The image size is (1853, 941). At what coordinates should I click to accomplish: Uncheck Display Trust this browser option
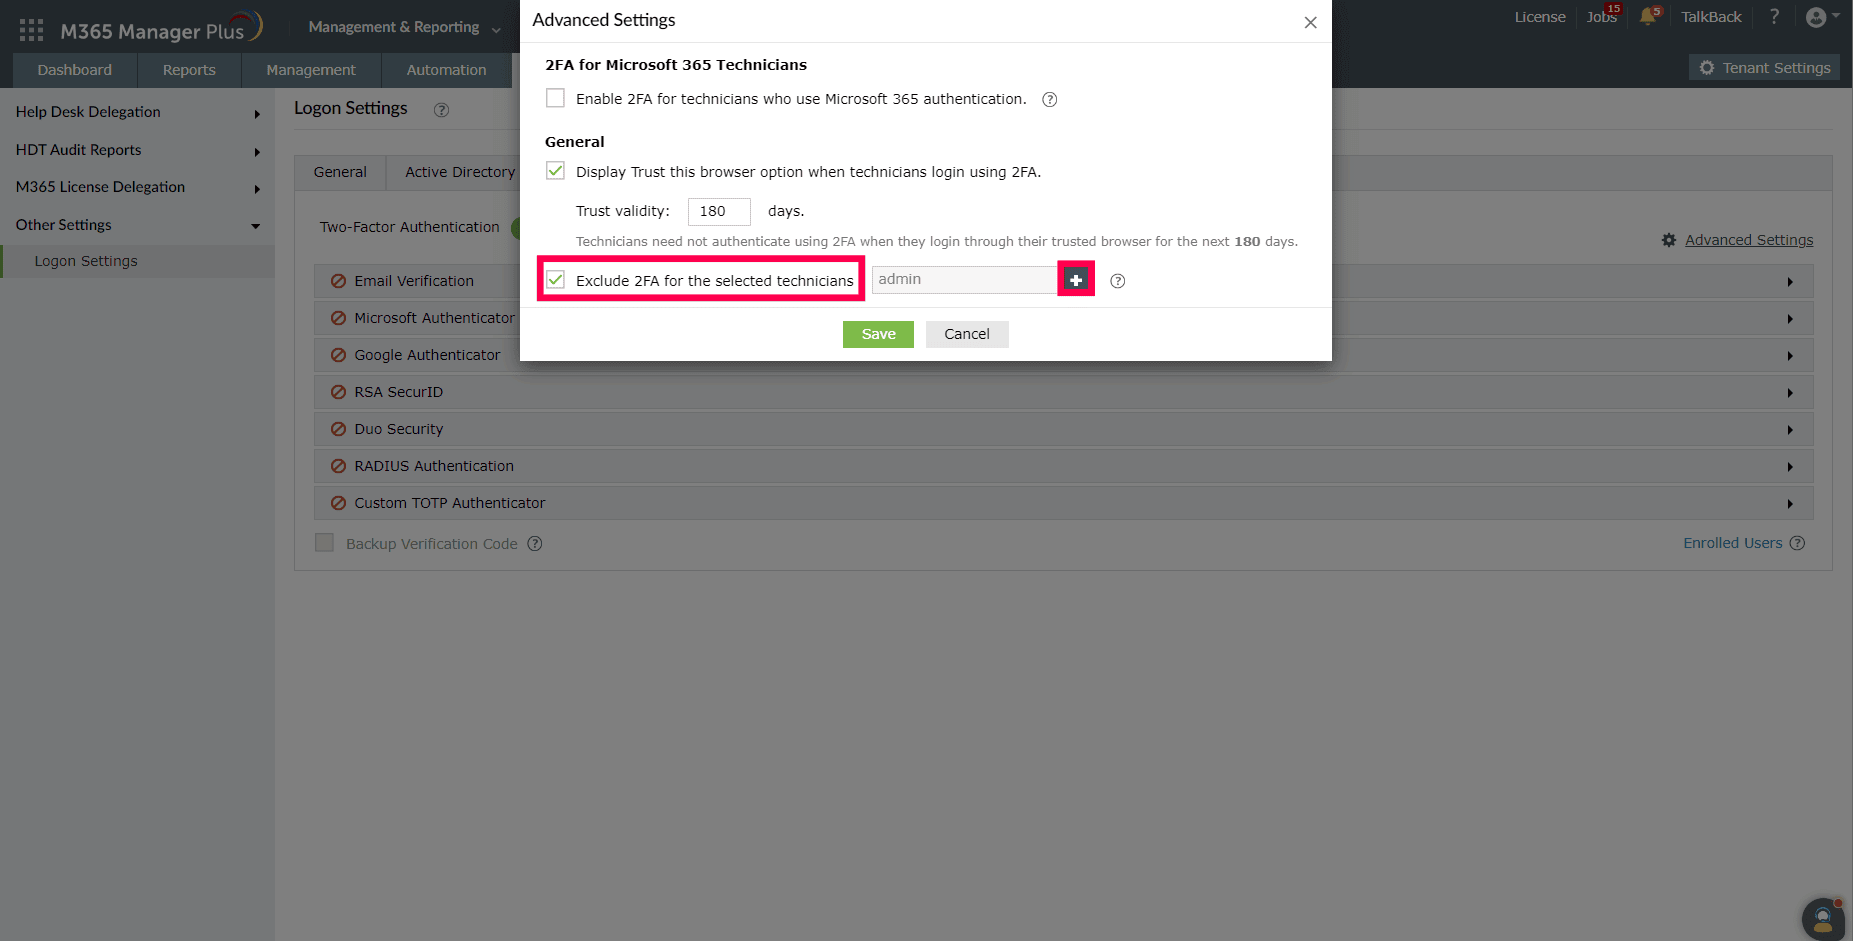coord(555,171)
